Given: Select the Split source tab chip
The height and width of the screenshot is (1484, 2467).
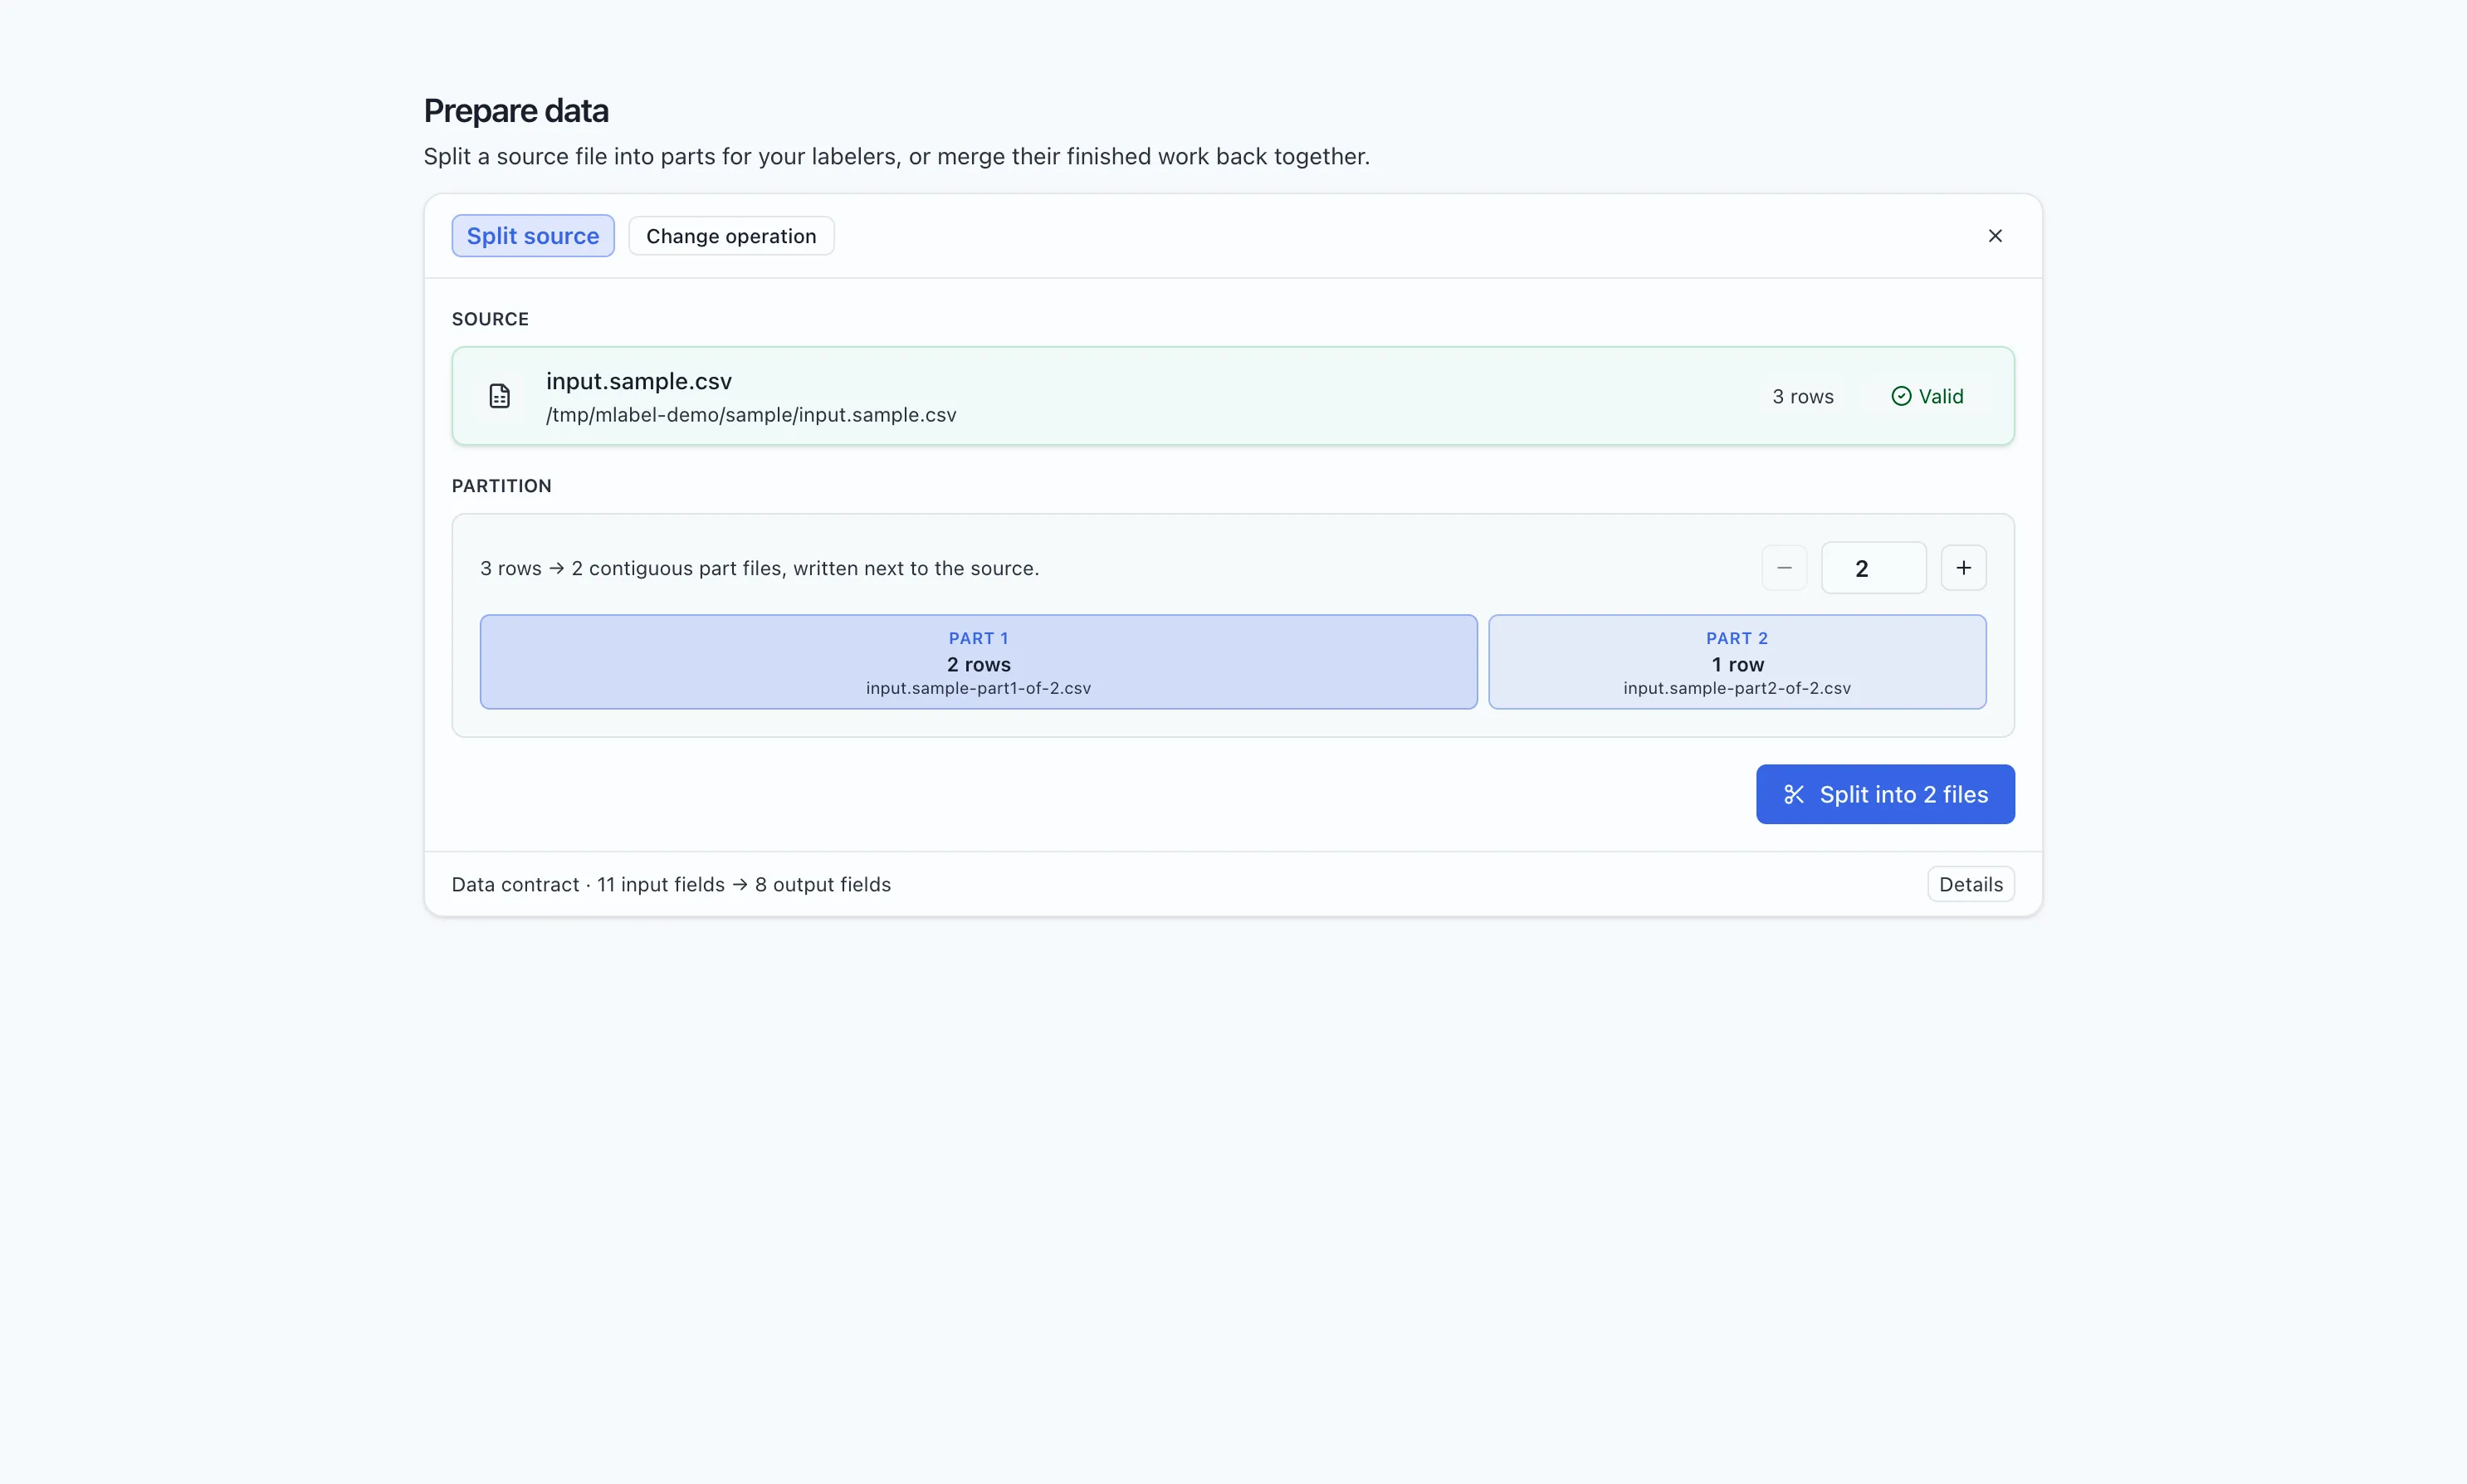Looking at the screenshot, I should [533, 236].
